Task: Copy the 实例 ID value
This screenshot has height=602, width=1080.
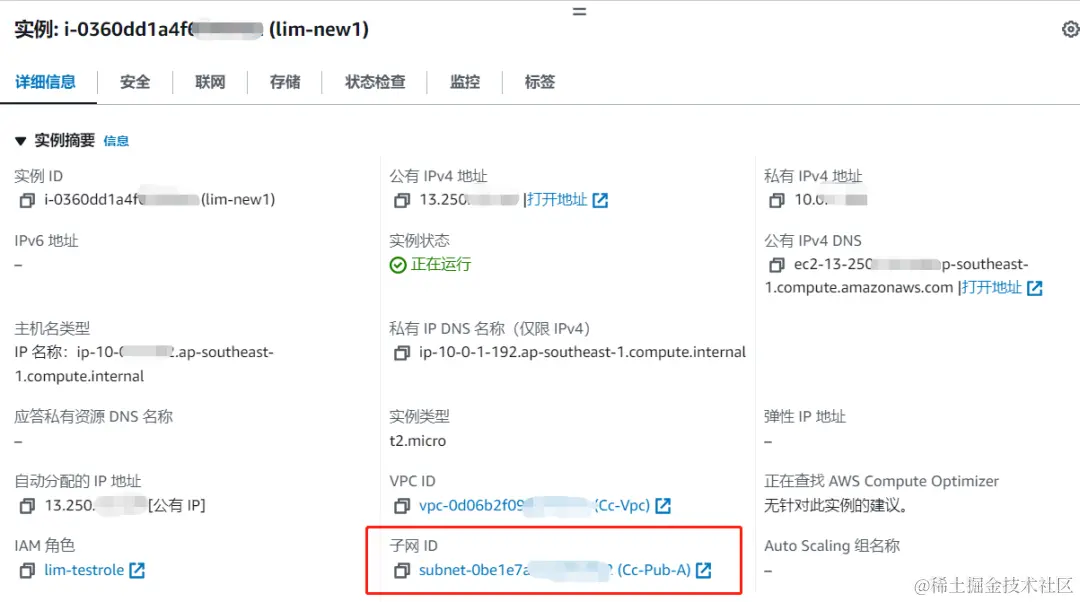Action: pos(27,200)
